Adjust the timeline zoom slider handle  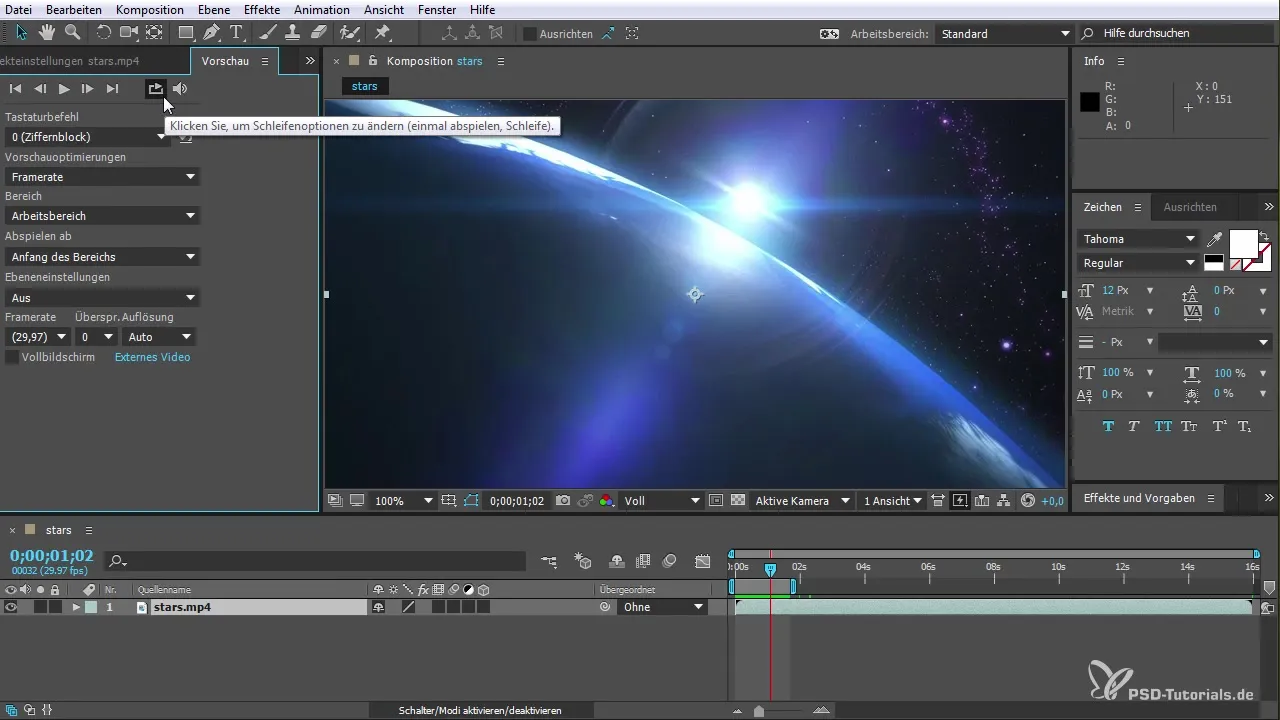pos(759,711)
